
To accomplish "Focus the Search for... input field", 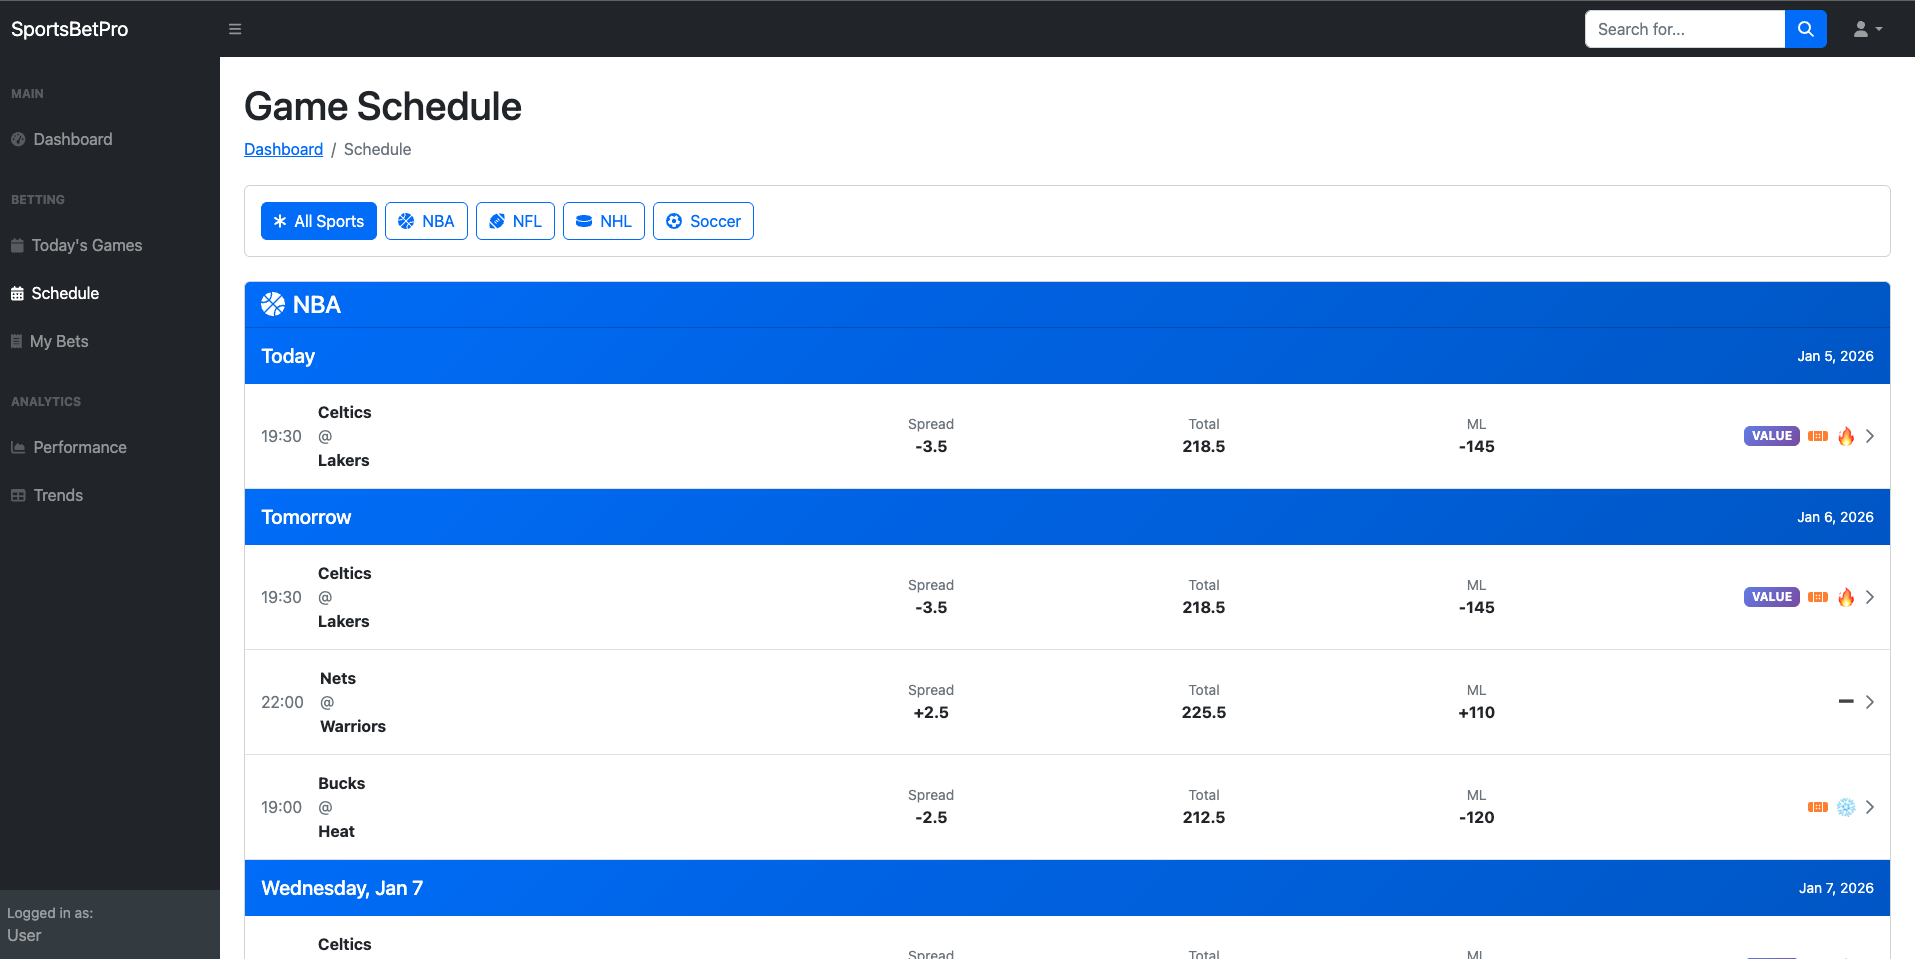I will [1684, 29].
